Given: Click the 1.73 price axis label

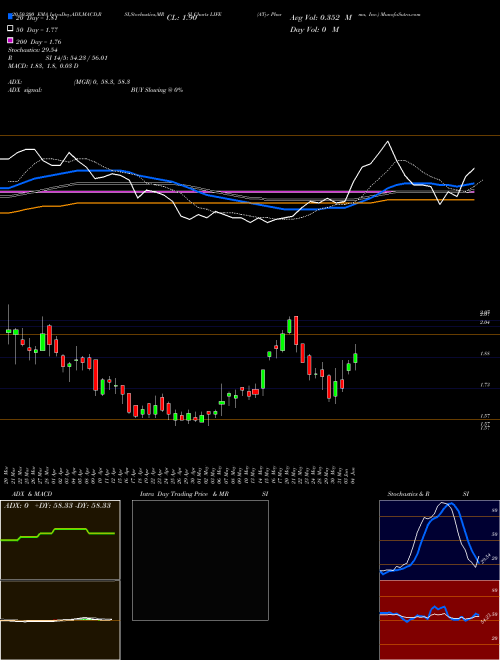Looking at the screenshot, I should (484, 385).
